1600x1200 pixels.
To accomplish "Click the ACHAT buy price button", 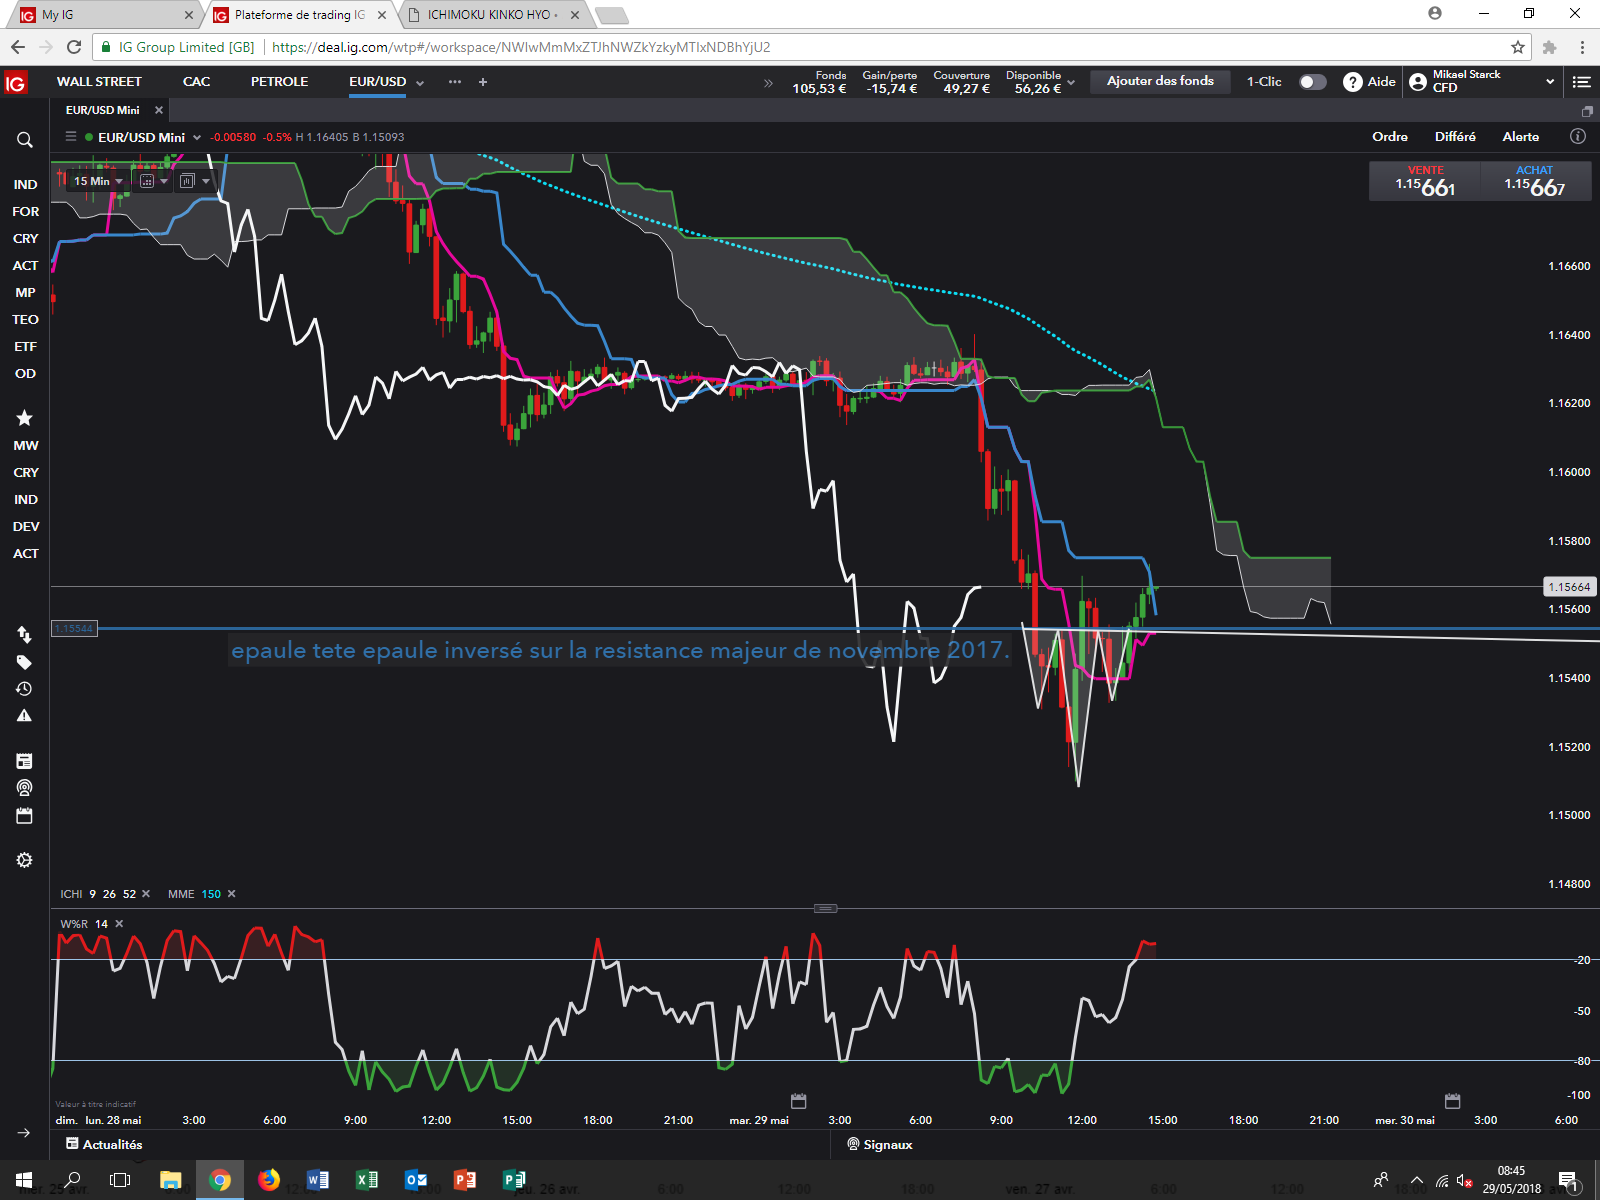I will pos(1535,181).
